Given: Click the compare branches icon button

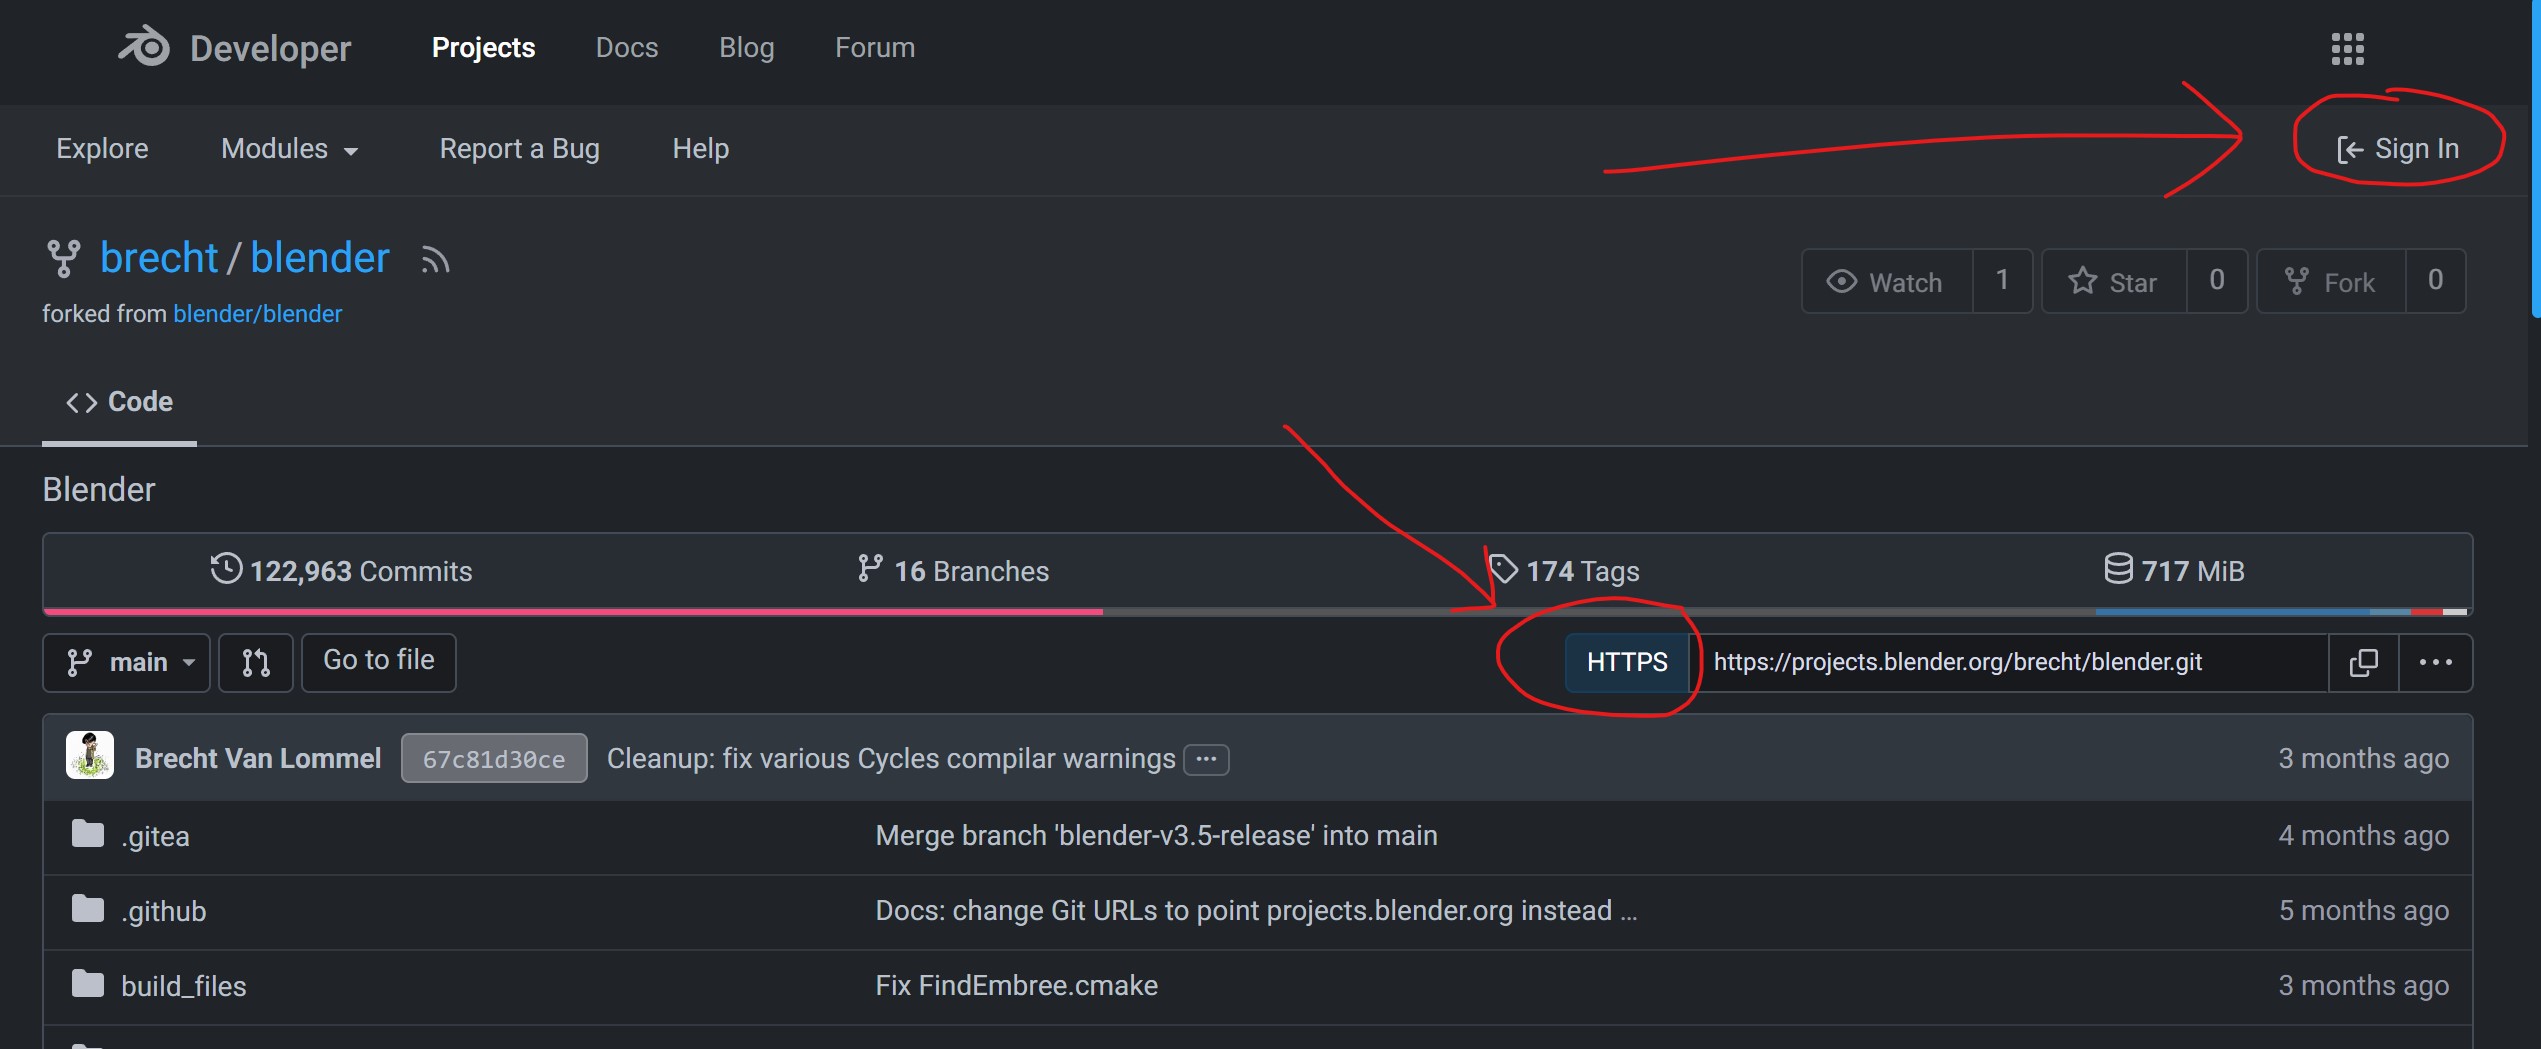Looking at the screenshot, I should point(256,662).
